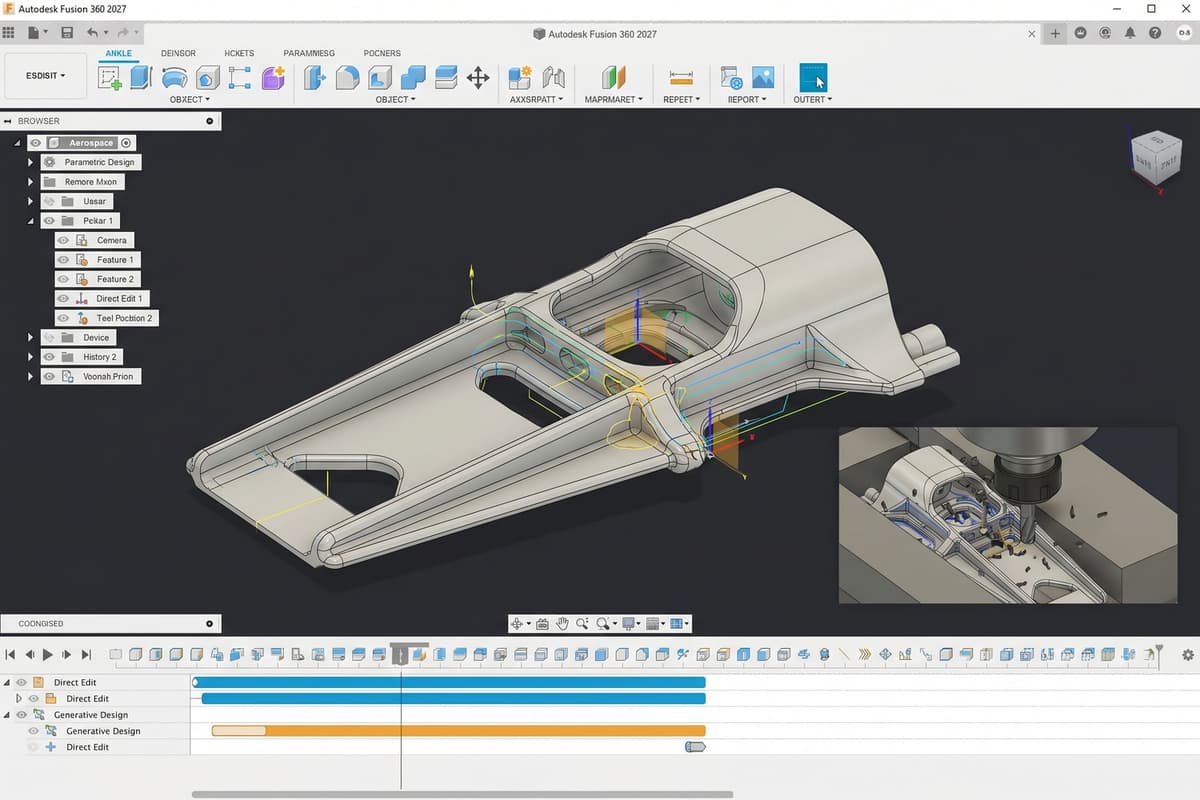Click the orange Generative Design timeline bar
1200x800 pixels.
(x=459, y=731)
